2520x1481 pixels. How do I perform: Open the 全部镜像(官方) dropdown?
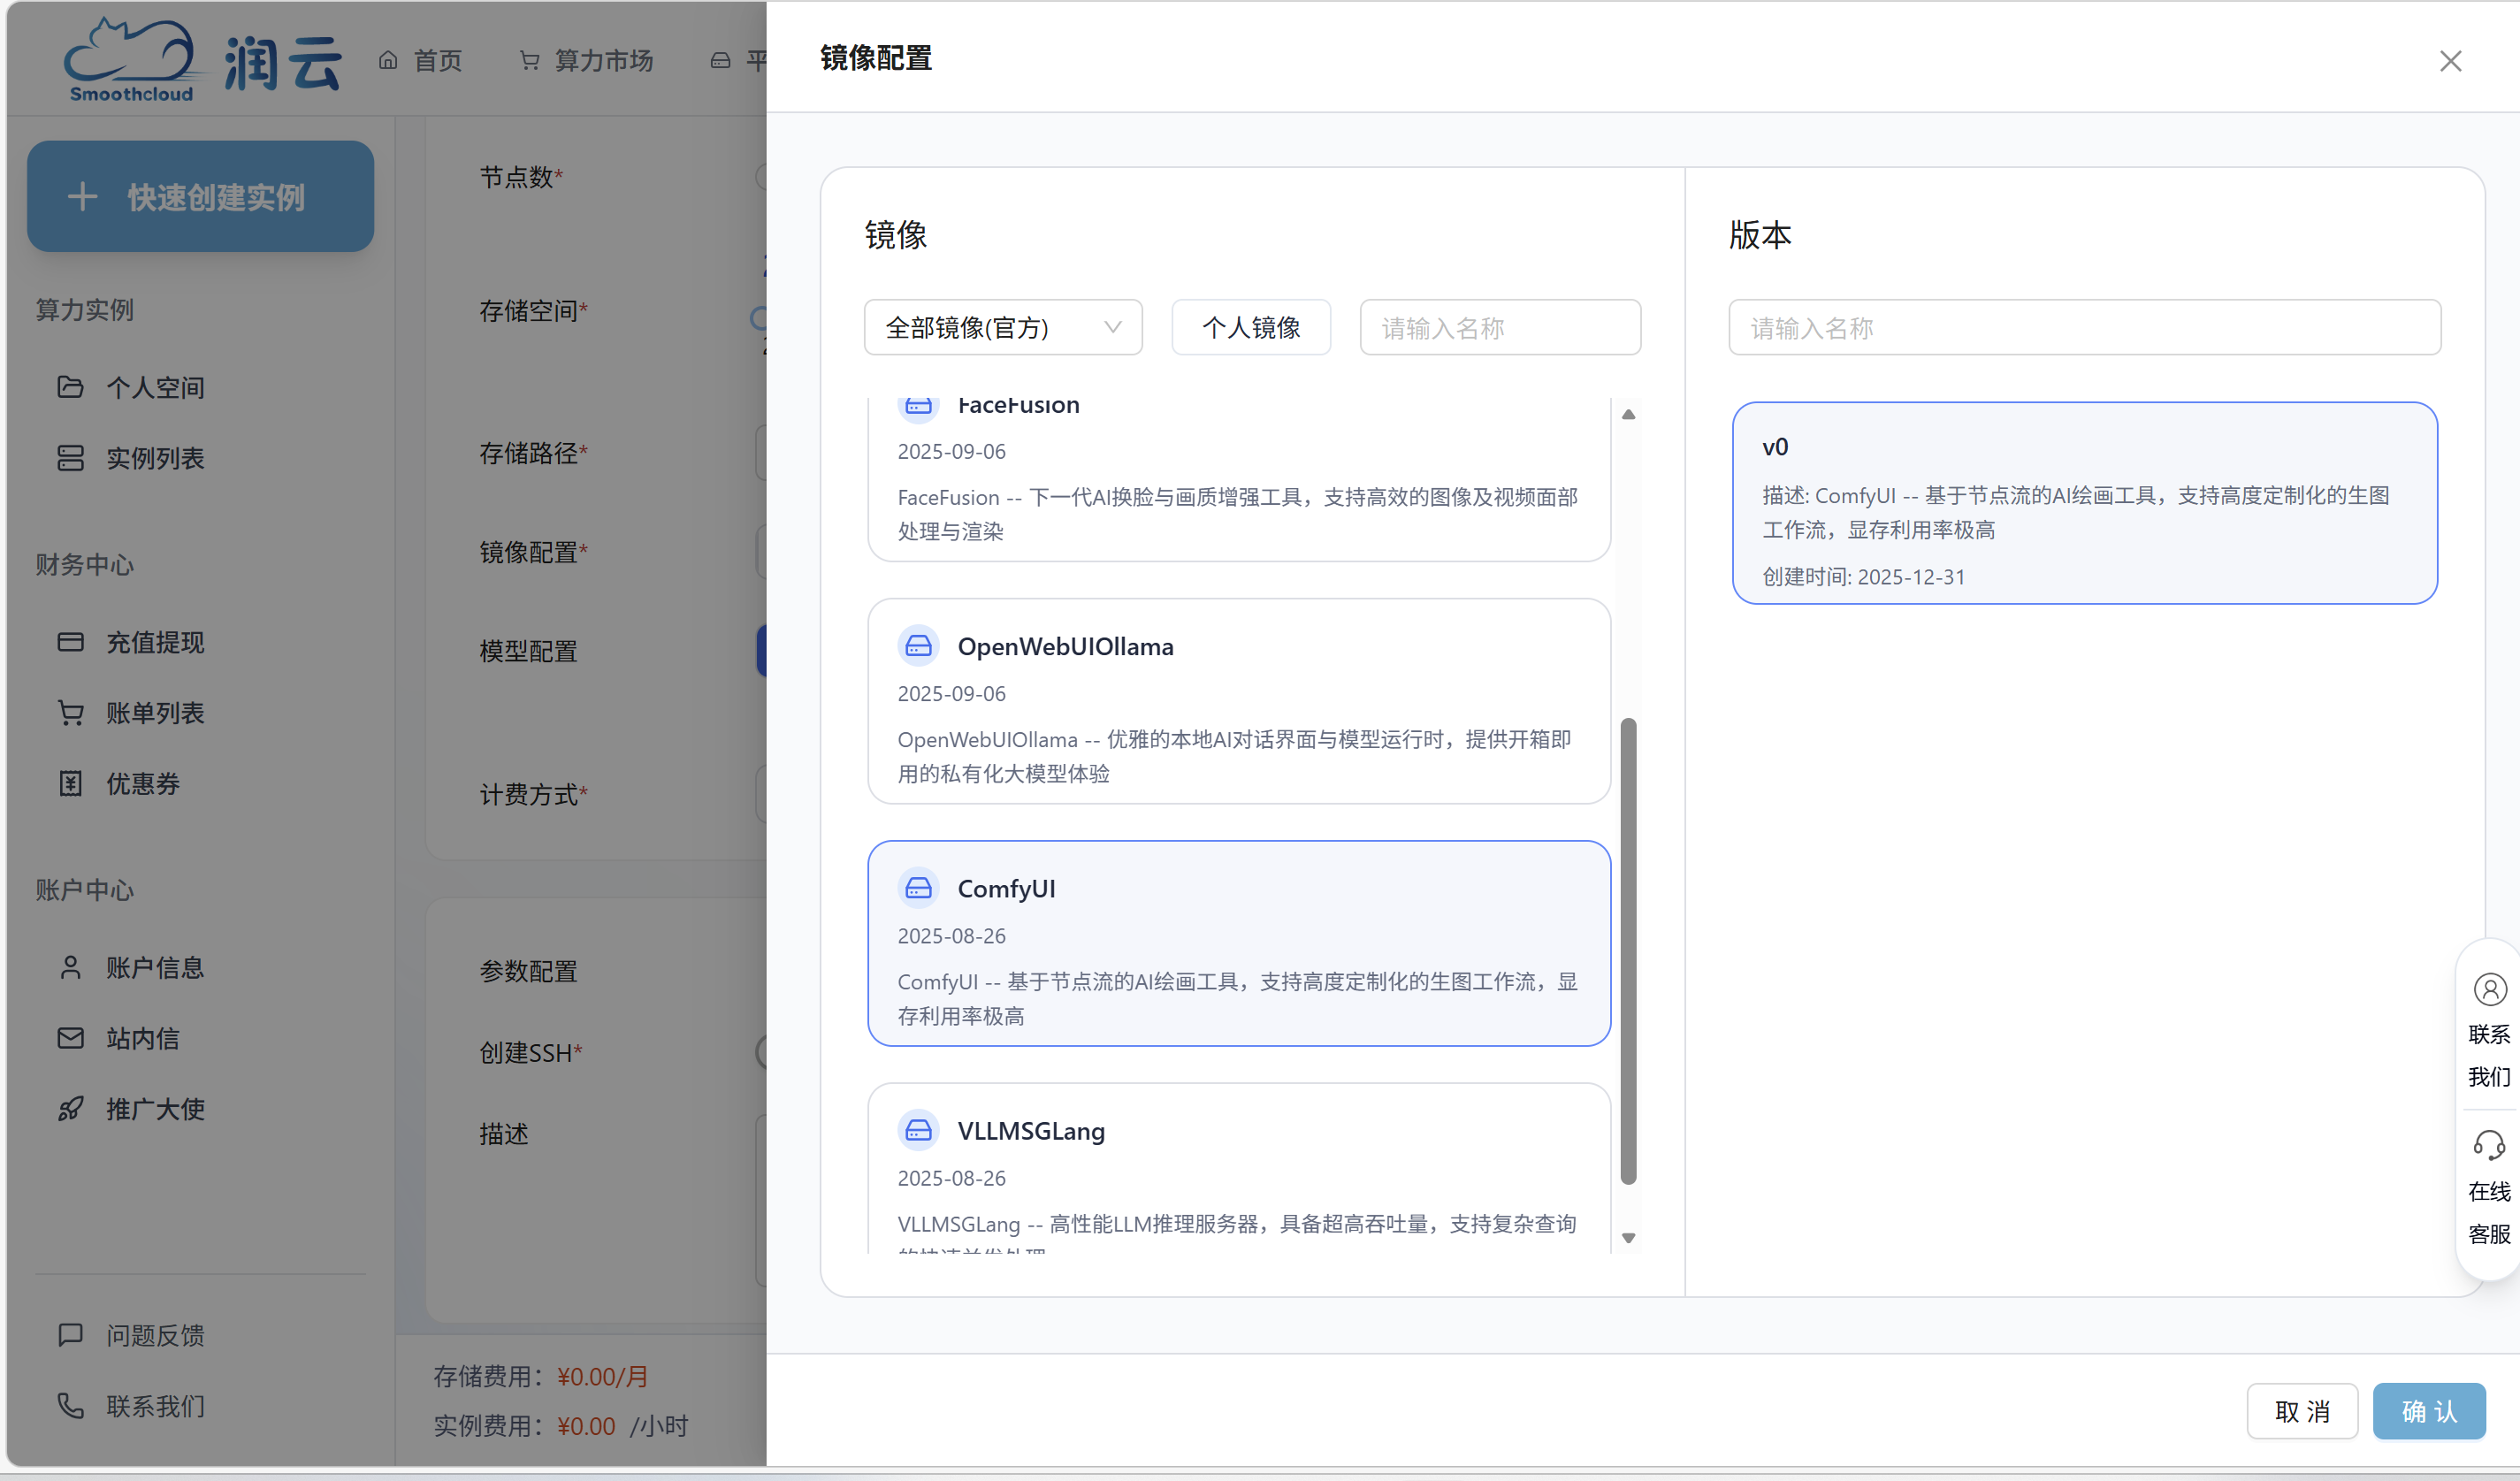coord(1002,327)
